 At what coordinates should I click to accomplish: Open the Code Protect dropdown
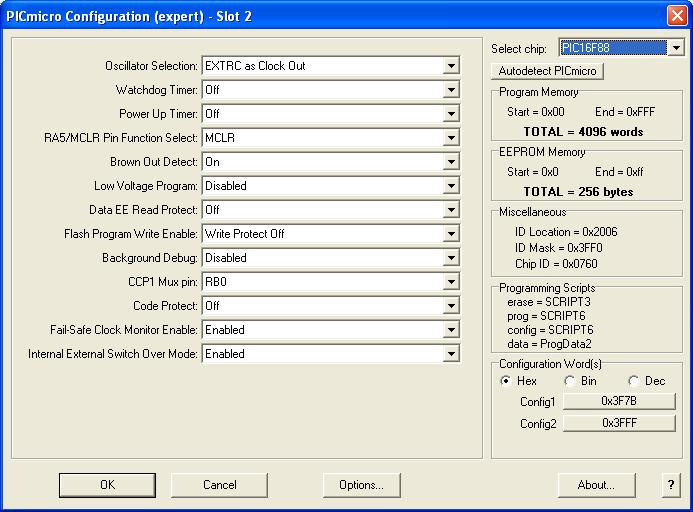451,306
